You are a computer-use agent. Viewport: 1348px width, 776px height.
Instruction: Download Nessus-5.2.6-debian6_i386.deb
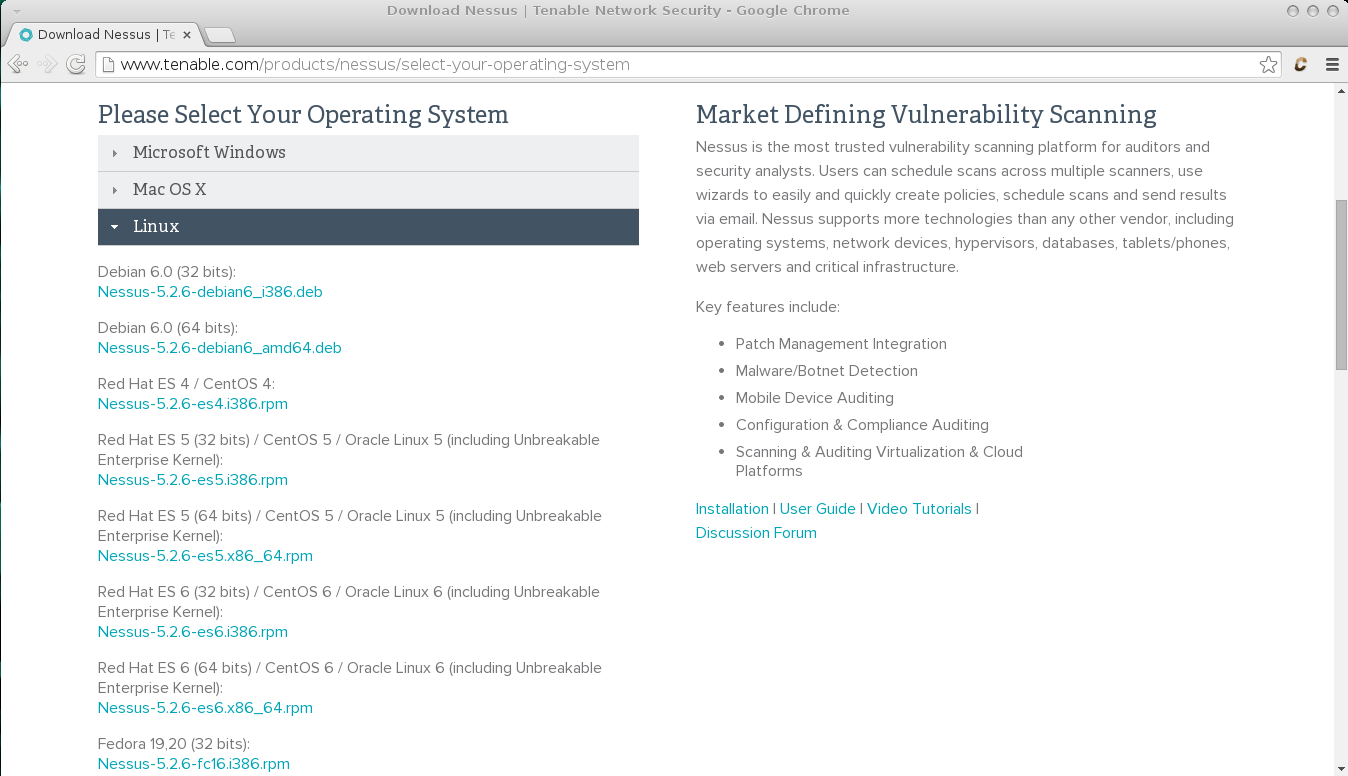pyautogui.click(x=210, y=292)
